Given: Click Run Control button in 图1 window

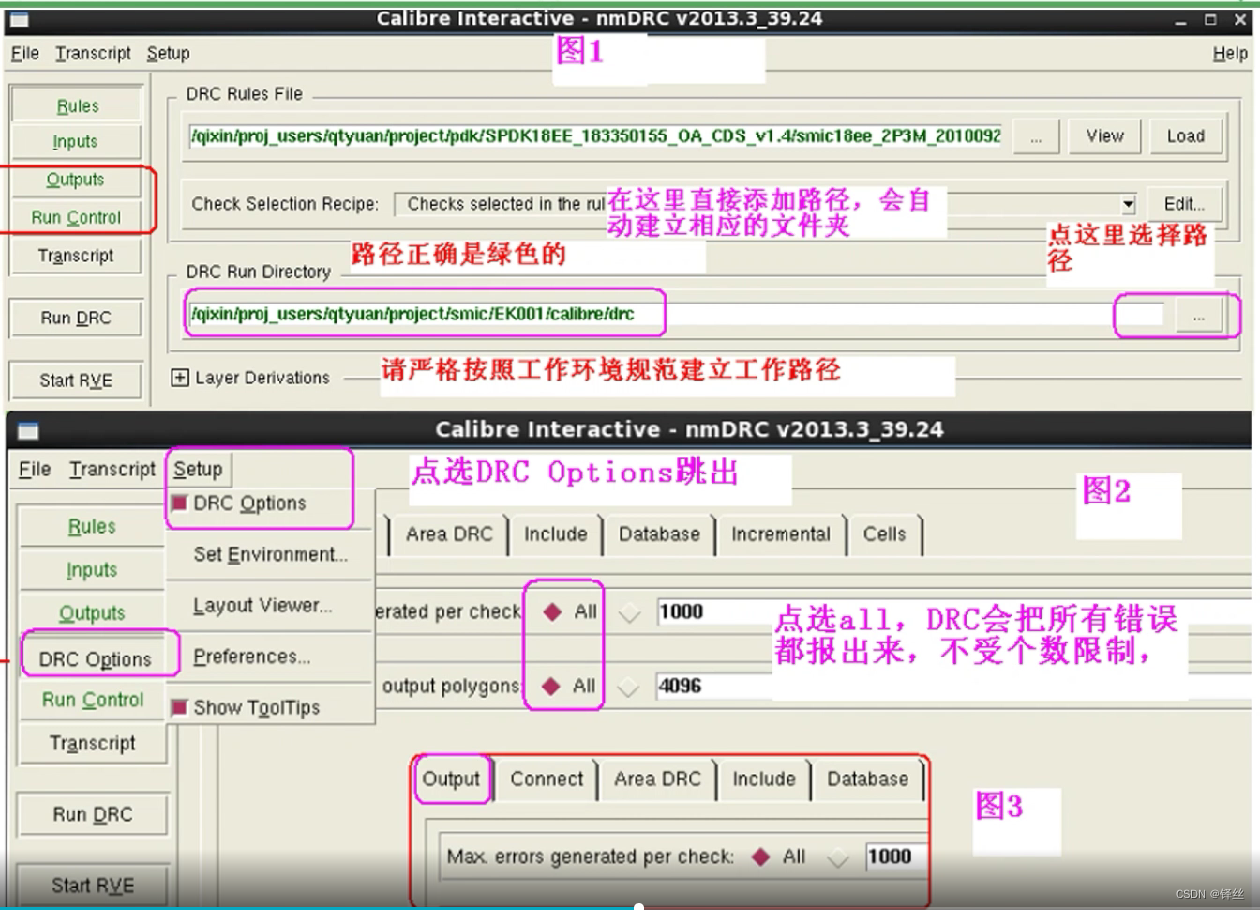Looking at the screenshot, I should (76, 217).
